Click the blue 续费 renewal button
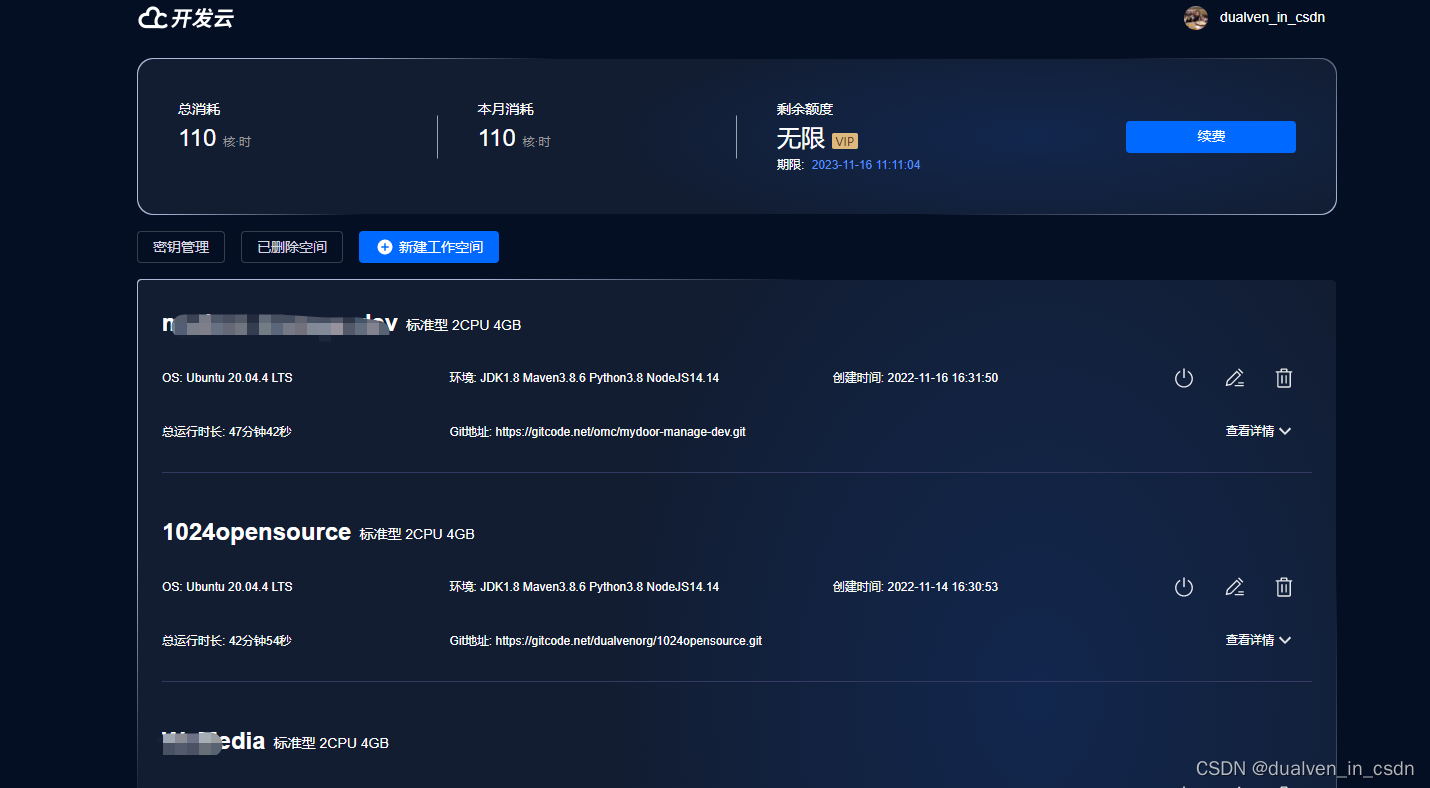 point(1210,137)
